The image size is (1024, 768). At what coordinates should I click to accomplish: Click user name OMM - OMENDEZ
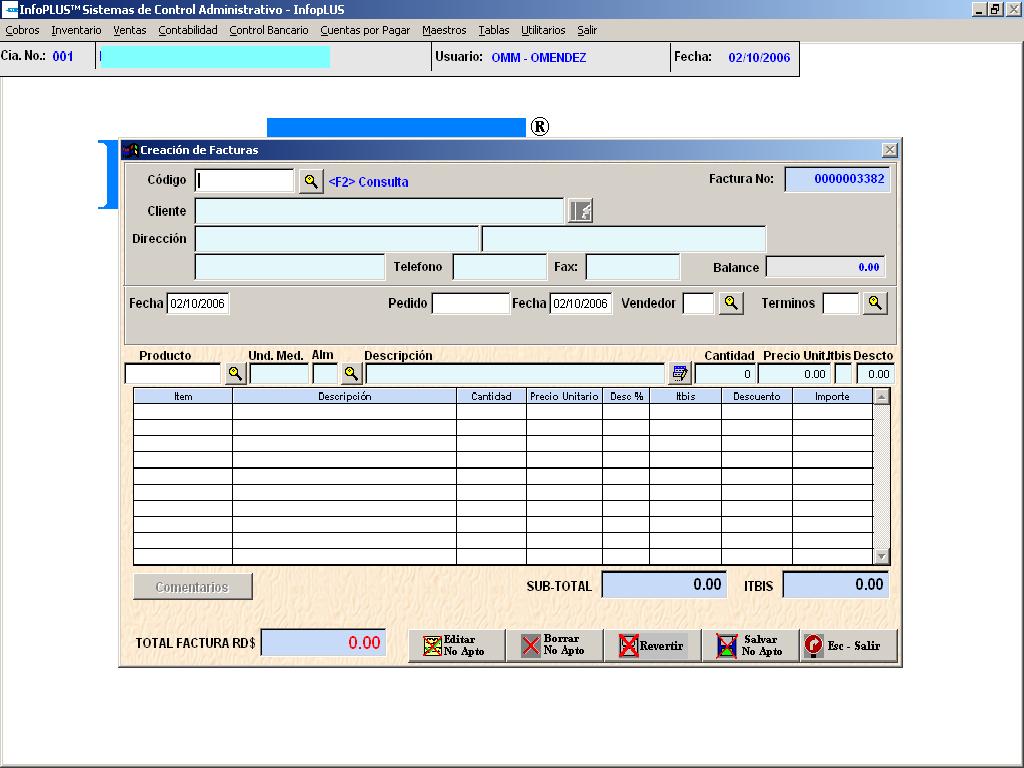click(539, 57)
